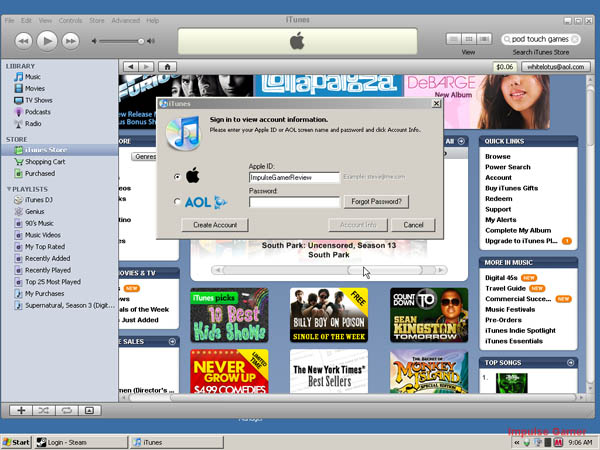
Task: Open the Power Search quick link
Action: [508, 167]
